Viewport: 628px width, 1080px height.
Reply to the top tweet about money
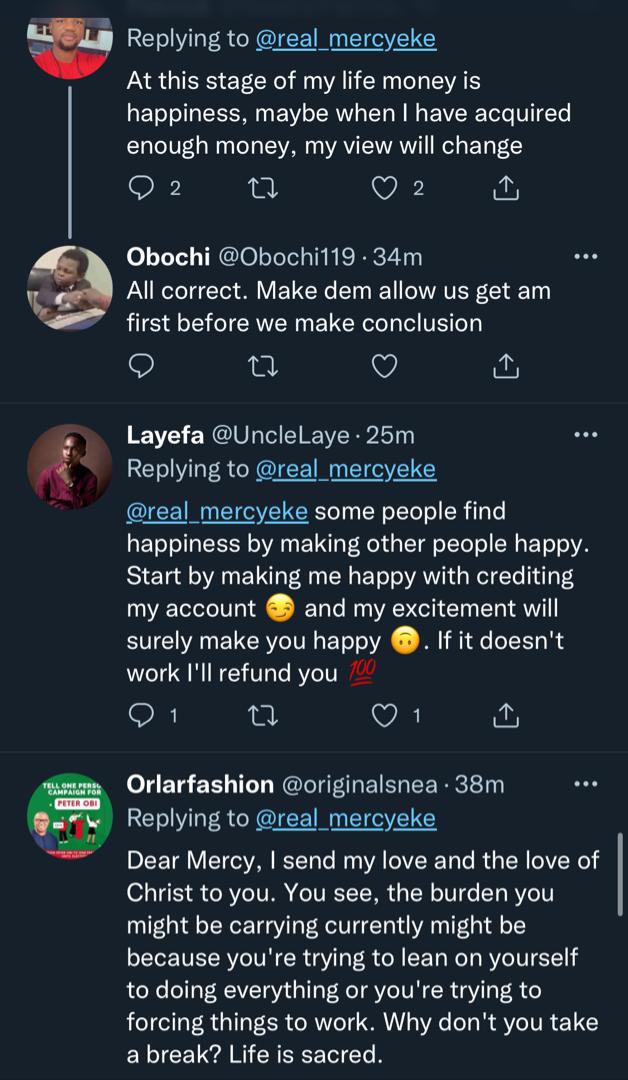142,188
